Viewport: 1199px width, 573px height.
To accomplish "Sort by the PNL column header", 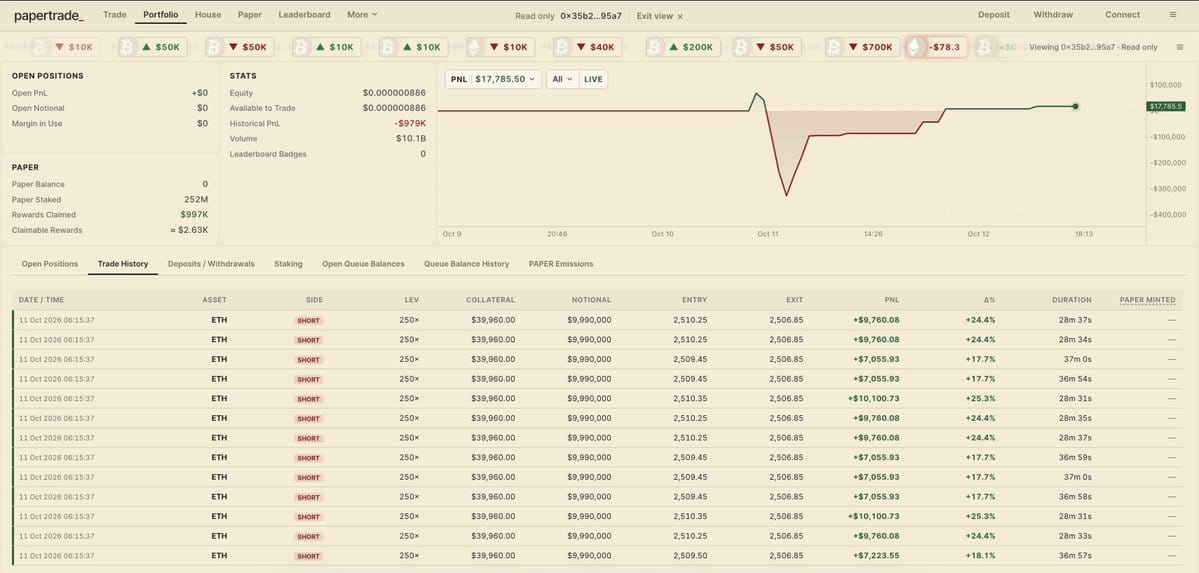I will 892,300.
